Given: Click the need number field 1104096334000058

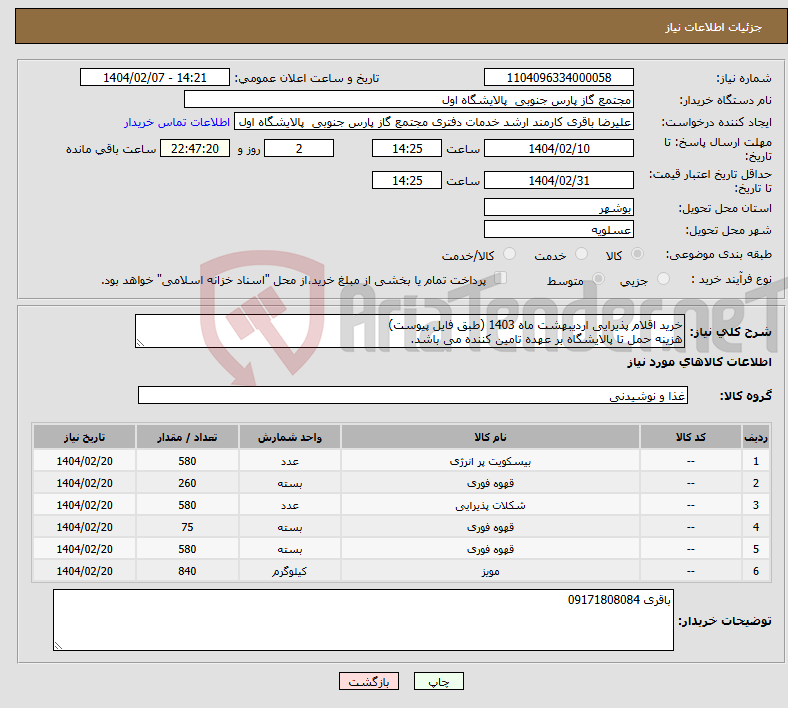Looking at the screenshot, I should point(558,77).
